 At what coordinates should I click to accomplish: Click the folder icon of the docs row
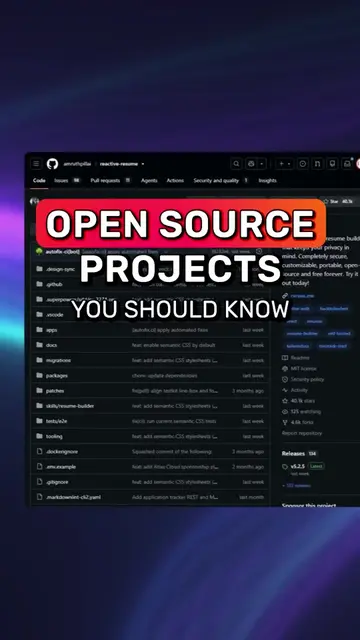click(x=39, y=345)
